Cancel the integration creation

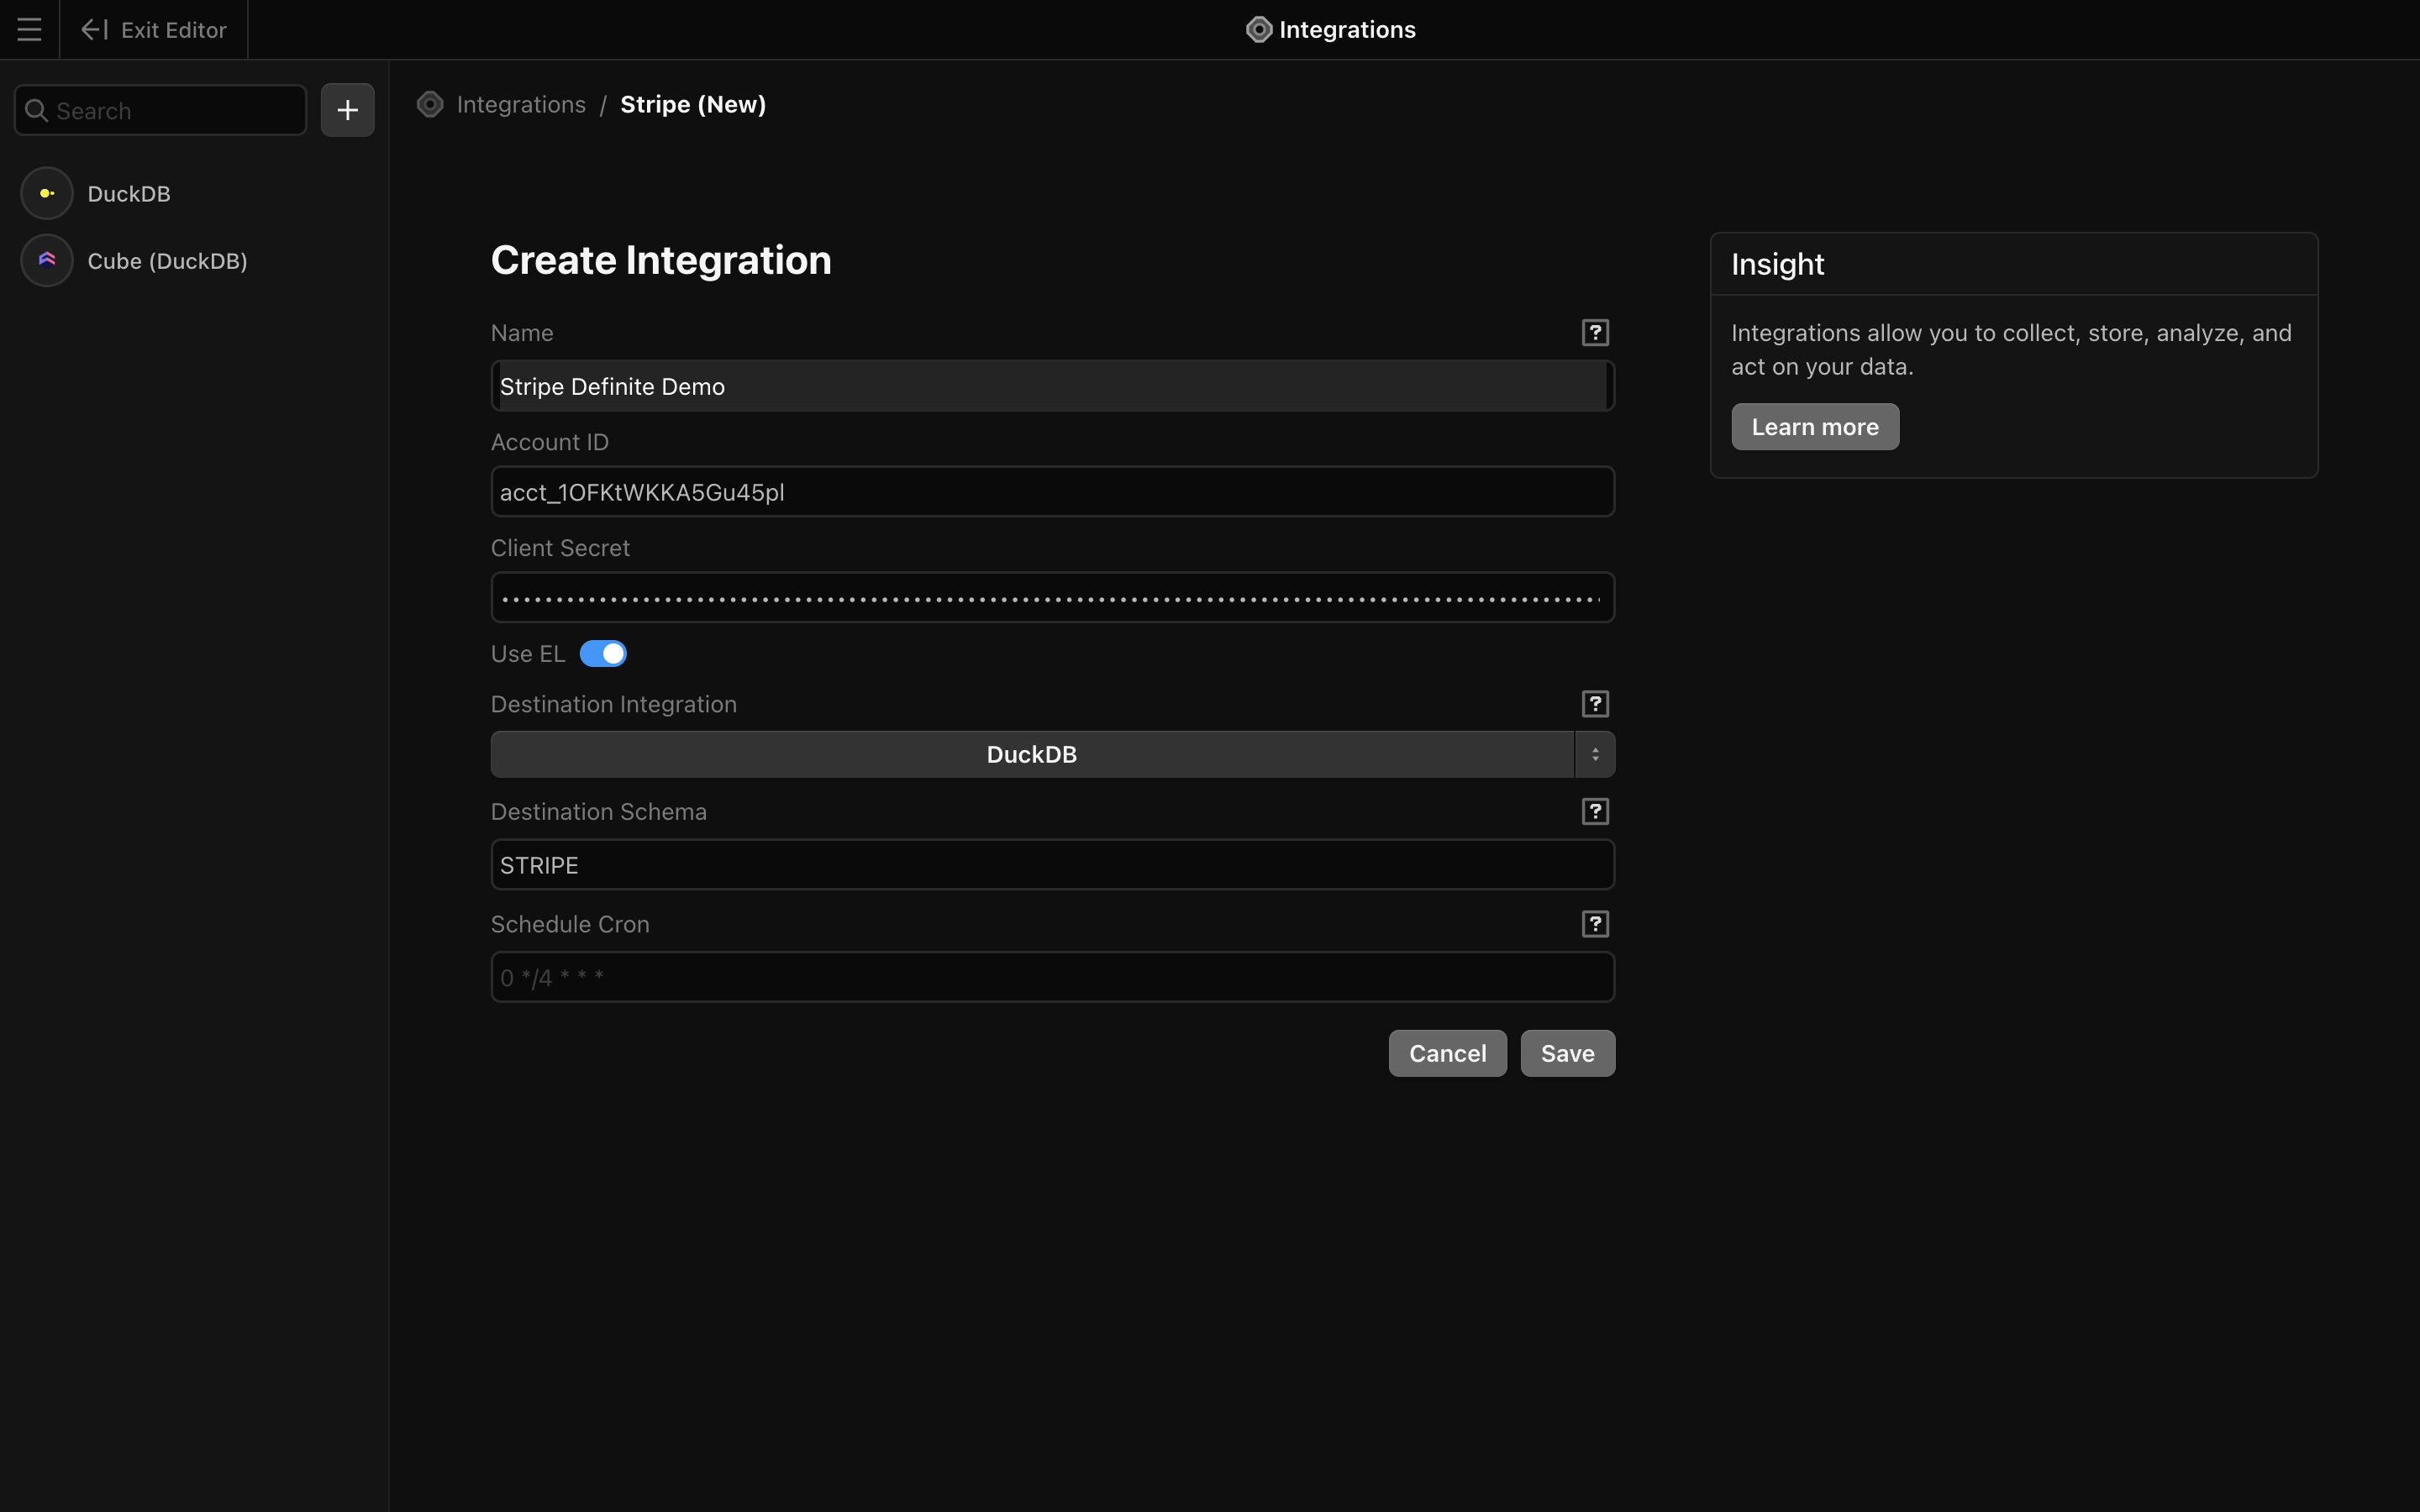[1447, 1053]
